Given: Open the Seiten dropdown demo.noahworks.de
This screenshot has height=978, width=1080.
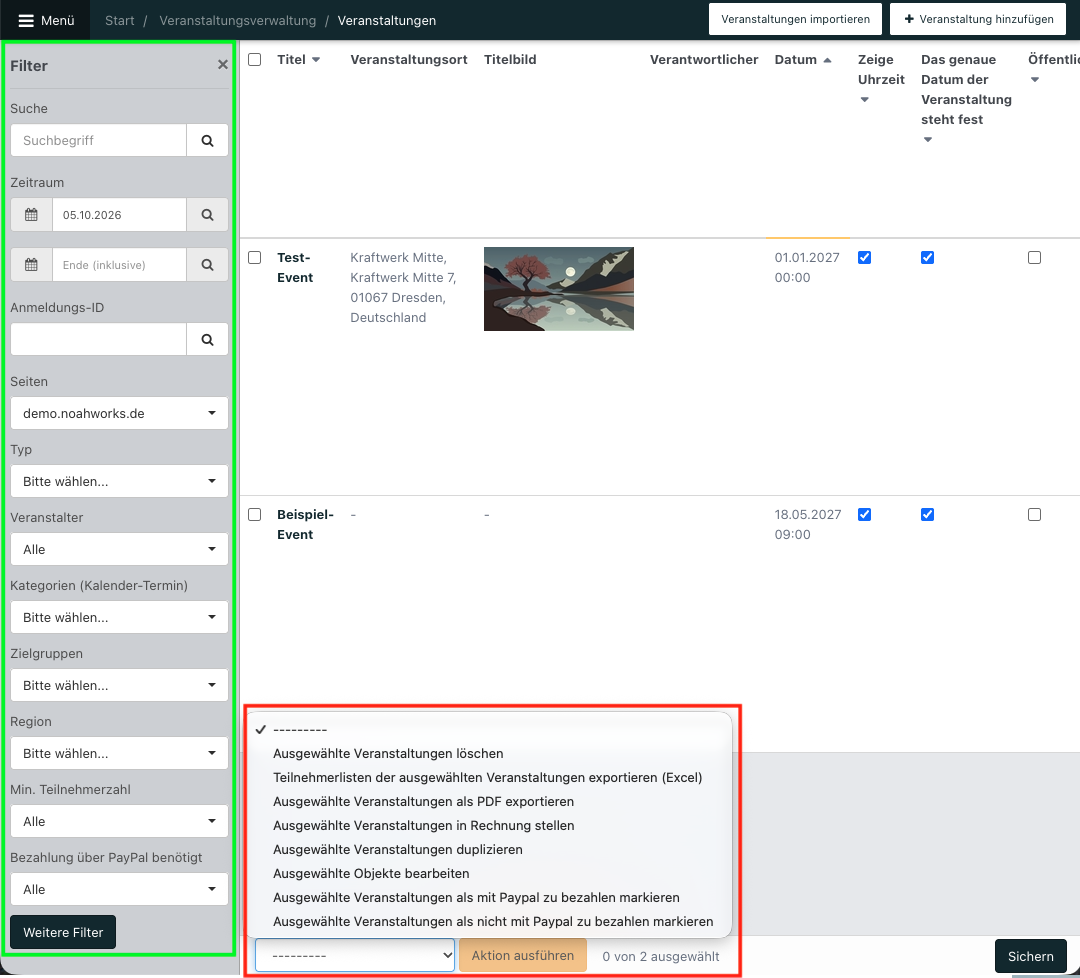Looking at the screenshot, I should tap(119, 413).
